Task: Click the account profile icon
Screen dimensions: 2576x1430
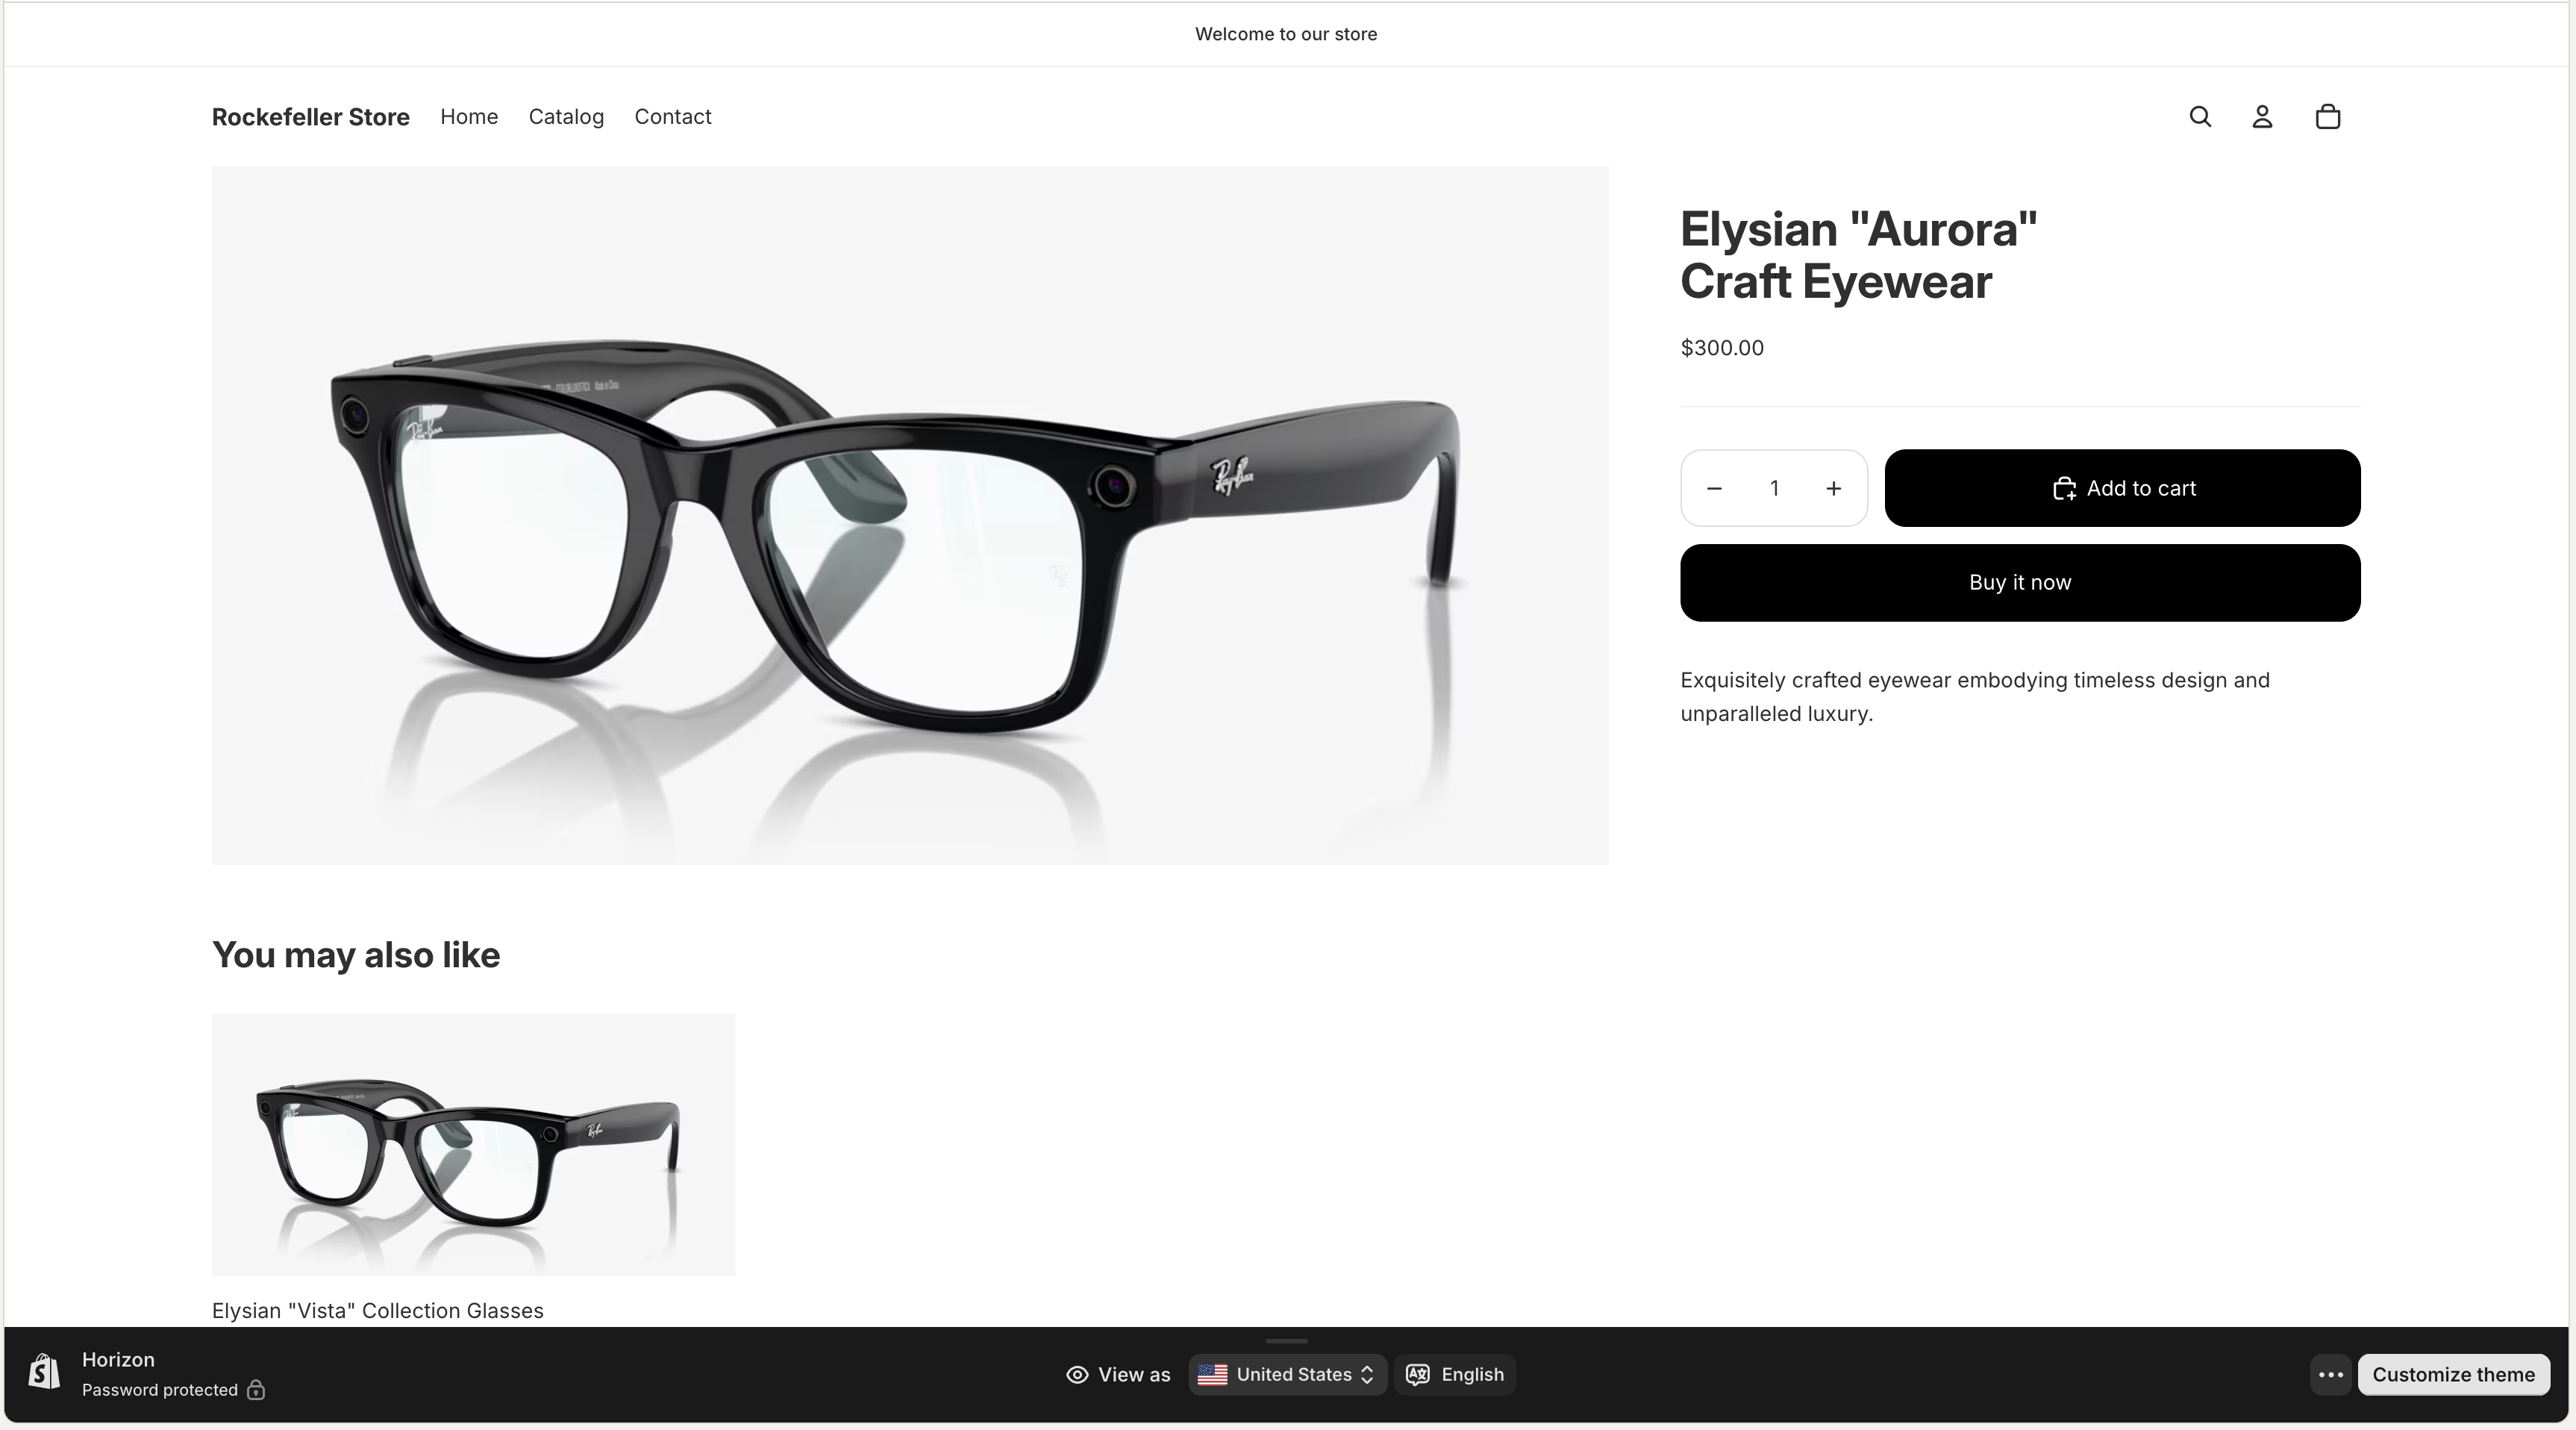Action: (x=2262, y=117)
